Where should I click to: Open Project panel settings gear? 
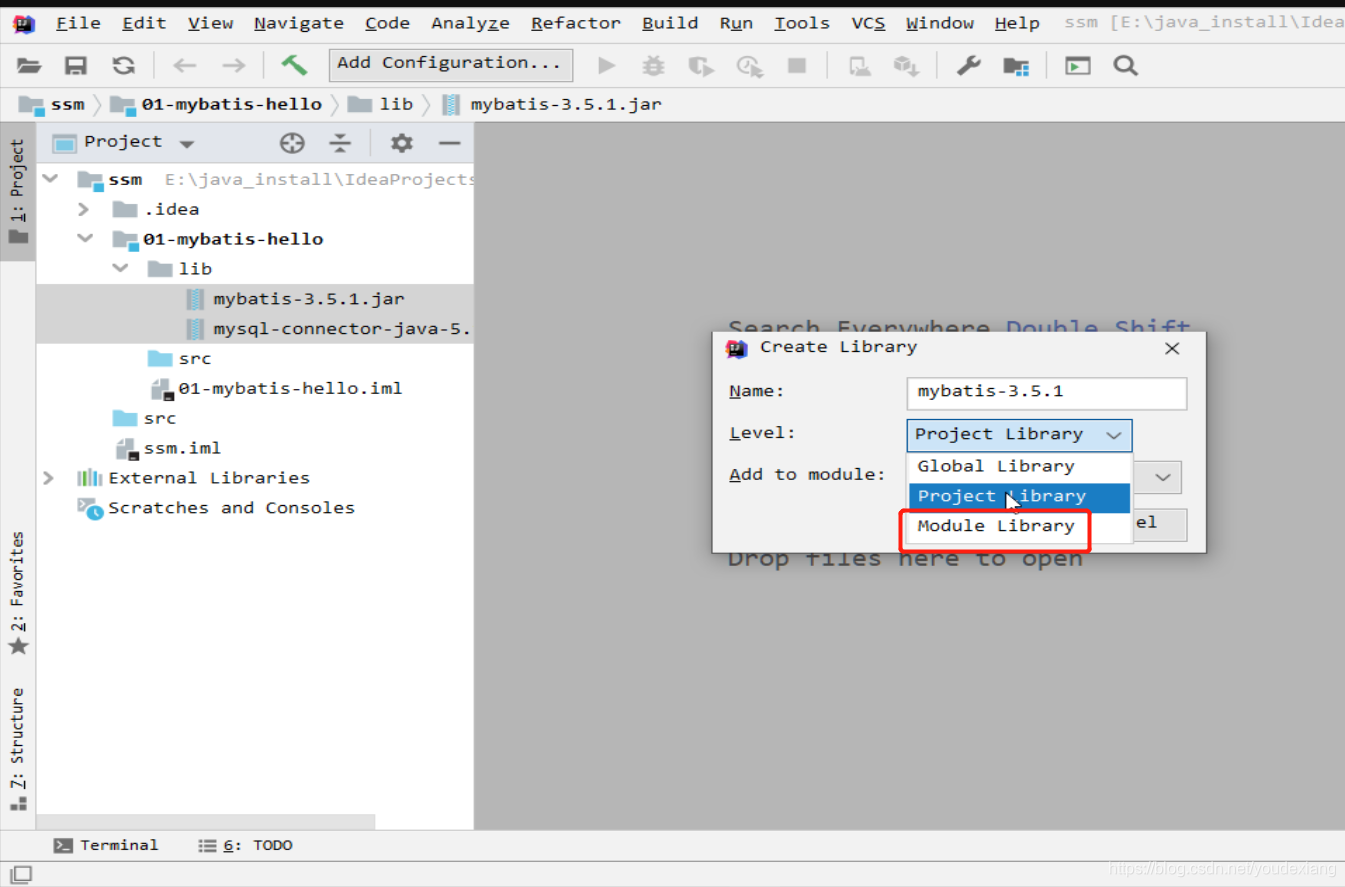click(400, 143)
